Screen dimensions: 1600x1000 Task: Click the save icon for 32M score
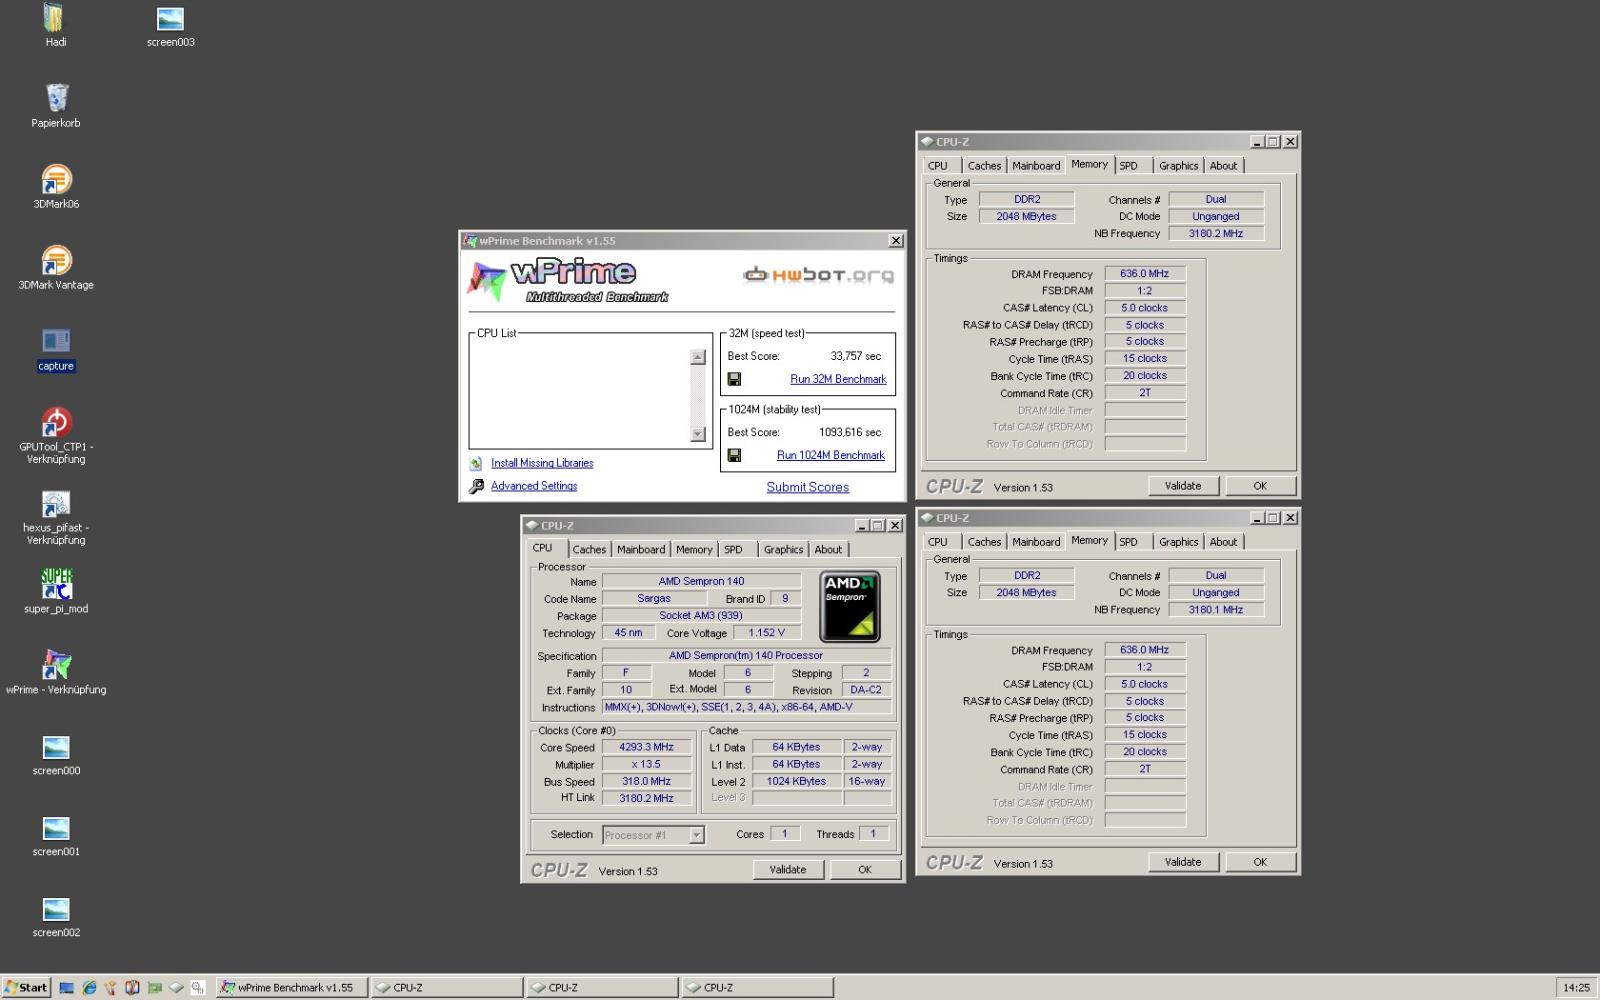pyautogui.click(x=734, y=379)
